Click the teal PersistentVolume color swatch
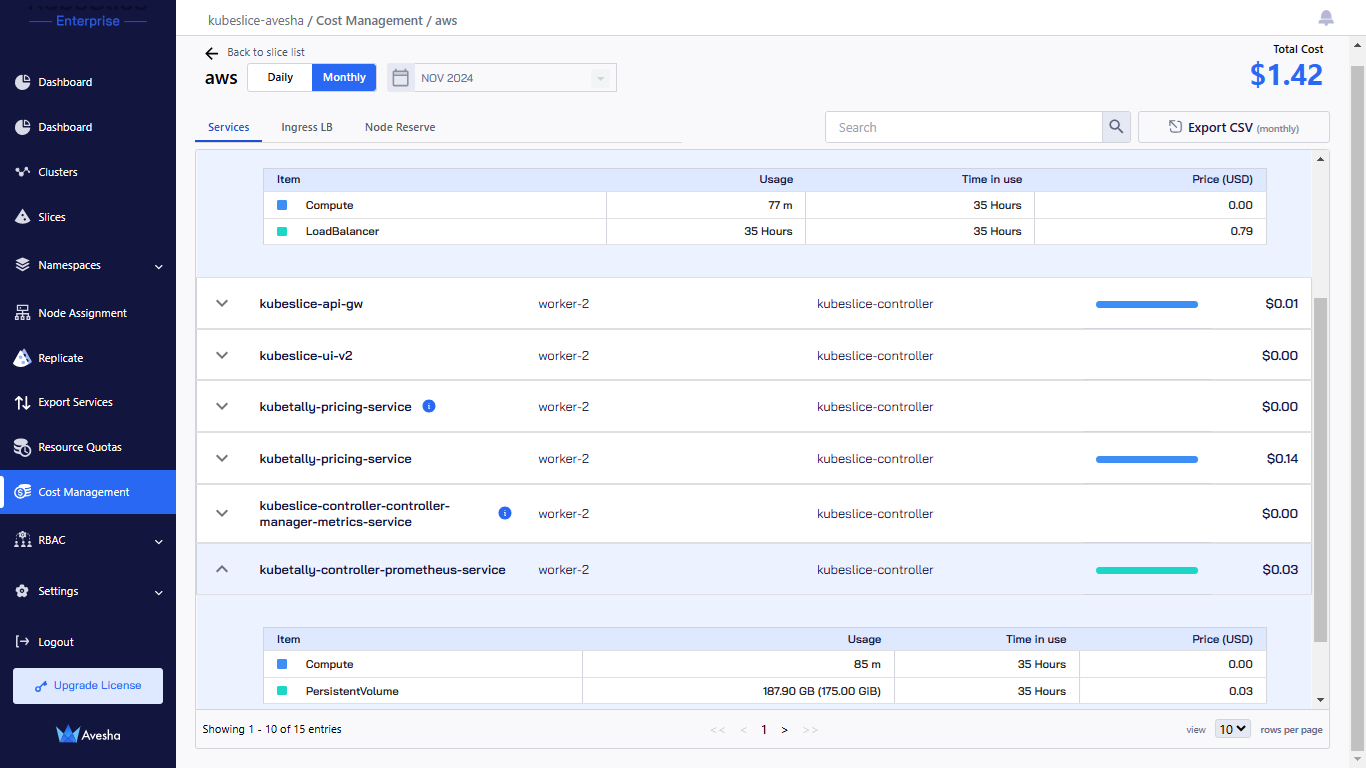The width and height of the screenshot is (1366, 768). 282,691
